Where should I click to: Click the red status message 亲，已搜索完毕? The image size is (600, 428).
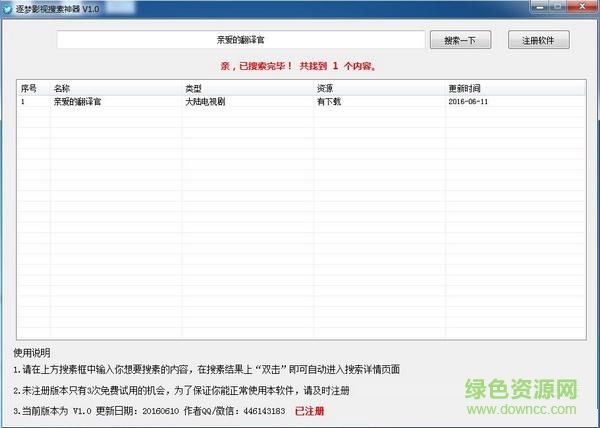tap(298, 66)
